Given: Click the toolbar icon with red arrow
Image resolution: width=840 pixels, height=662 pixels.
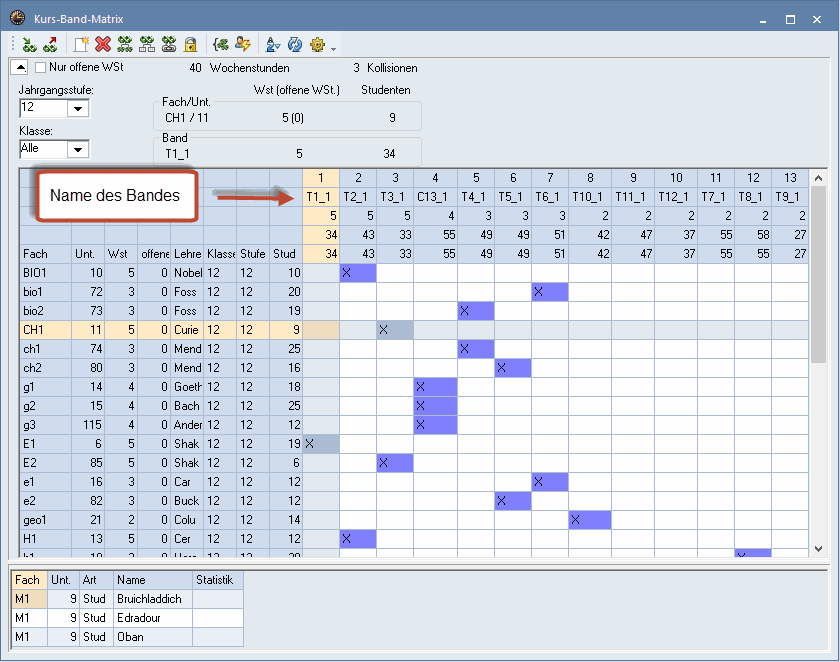Looking at the screenshot, I should click(x=49, y=44).
